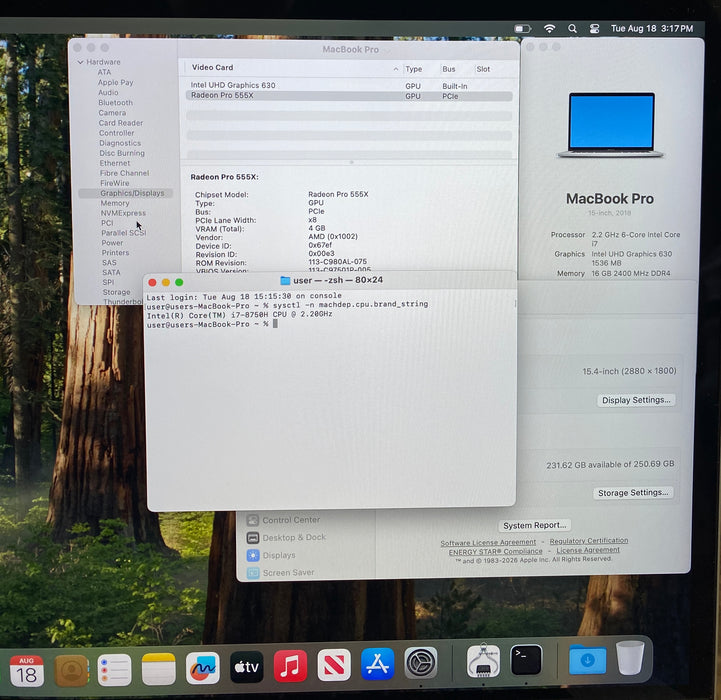The height and width of the screenshot is (700, 721).
Task: Select Radeon Pro 555X row
Action: pyautogui.click(x=349, y=96)
